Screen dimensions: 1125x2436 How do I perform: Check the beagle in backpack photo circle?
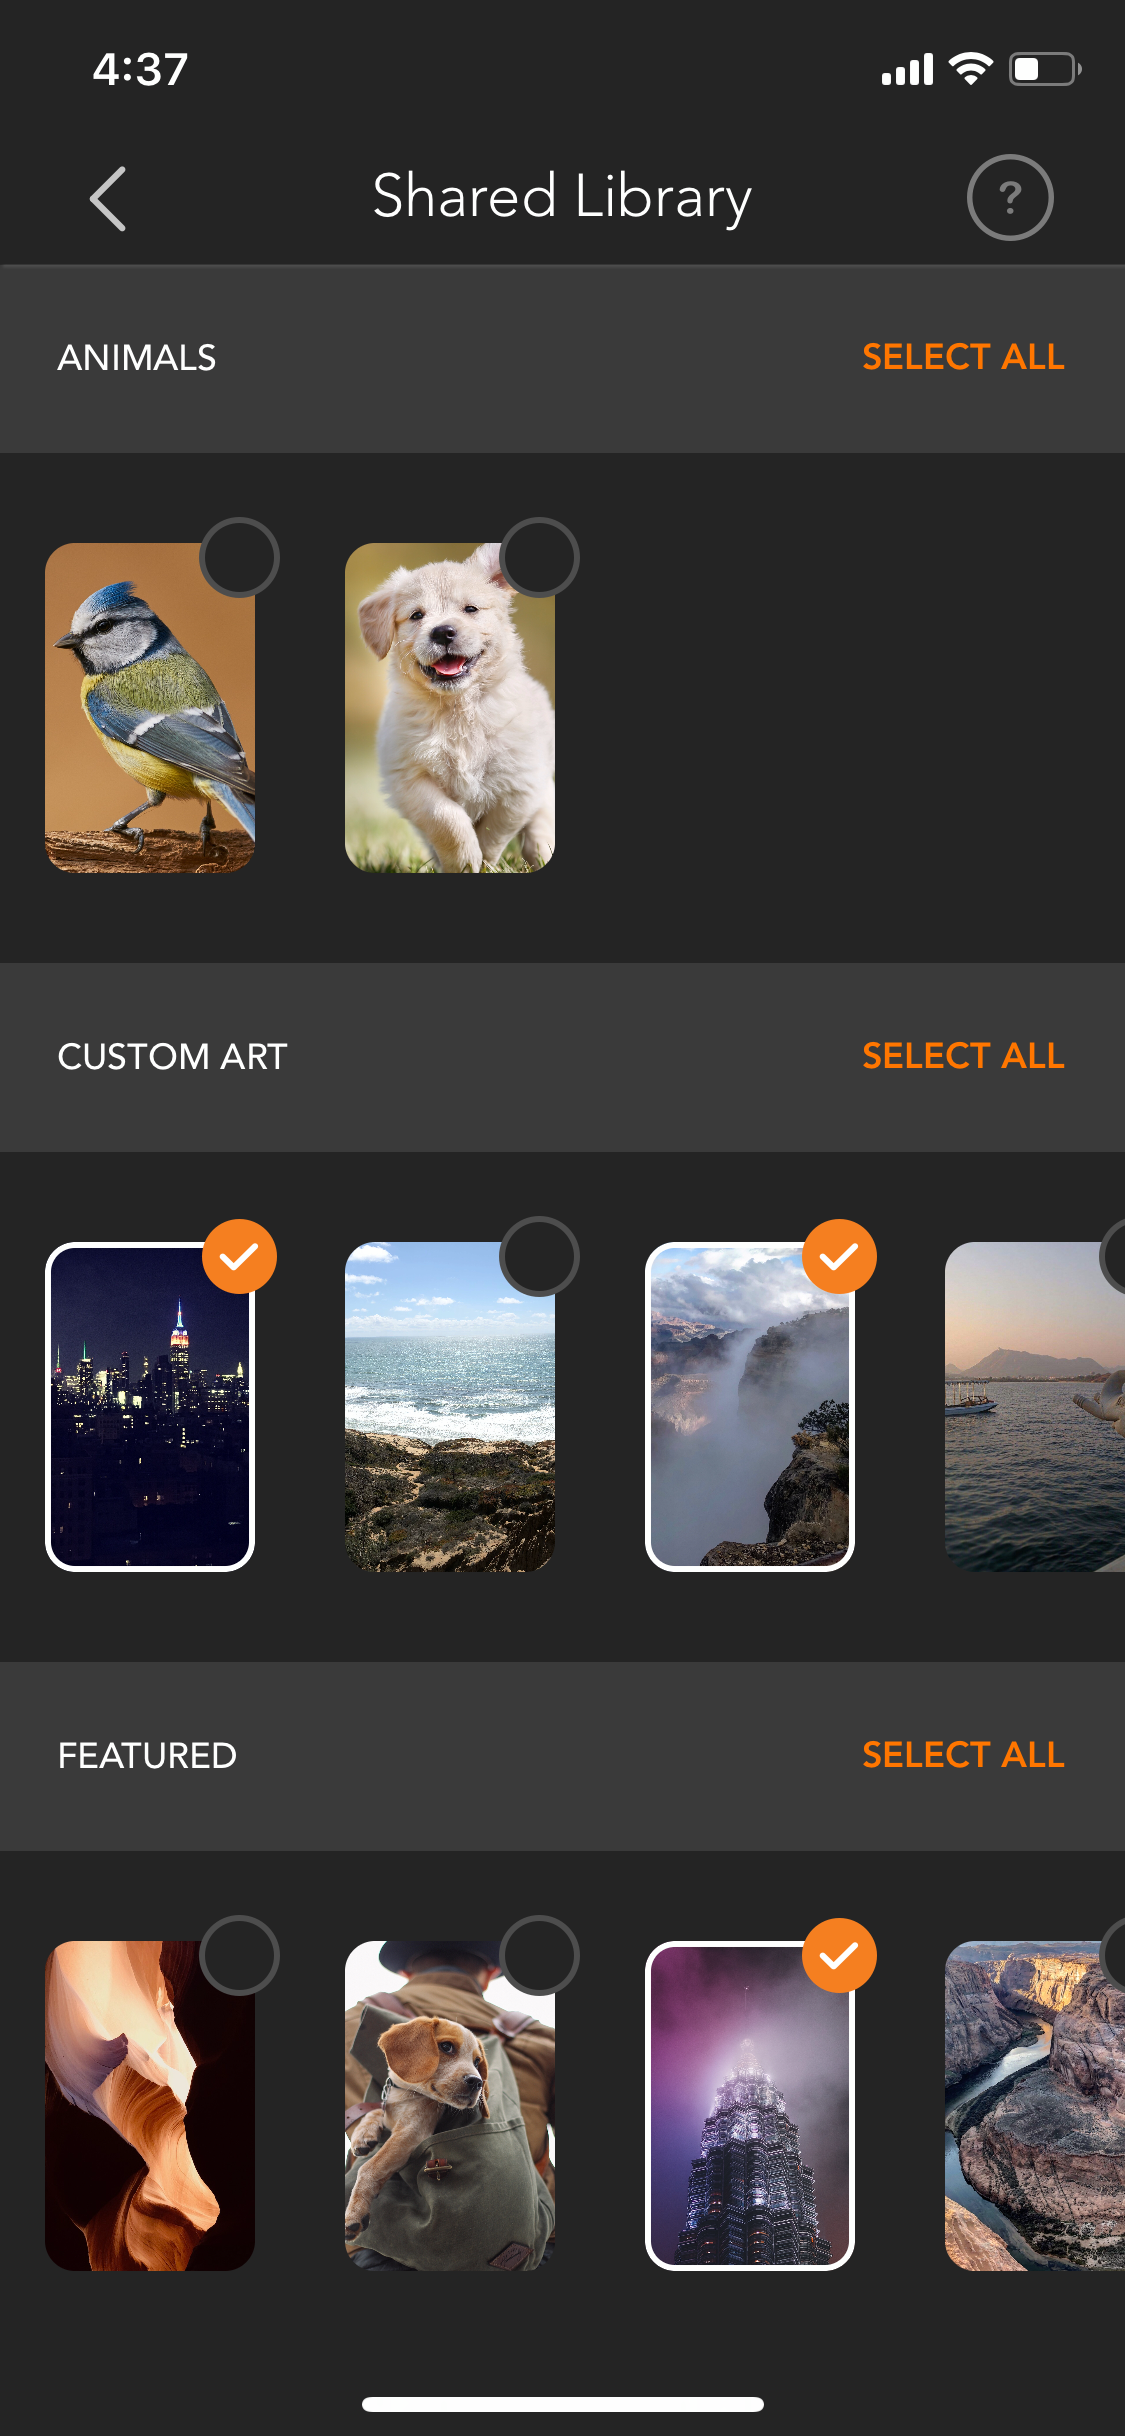539,1955
